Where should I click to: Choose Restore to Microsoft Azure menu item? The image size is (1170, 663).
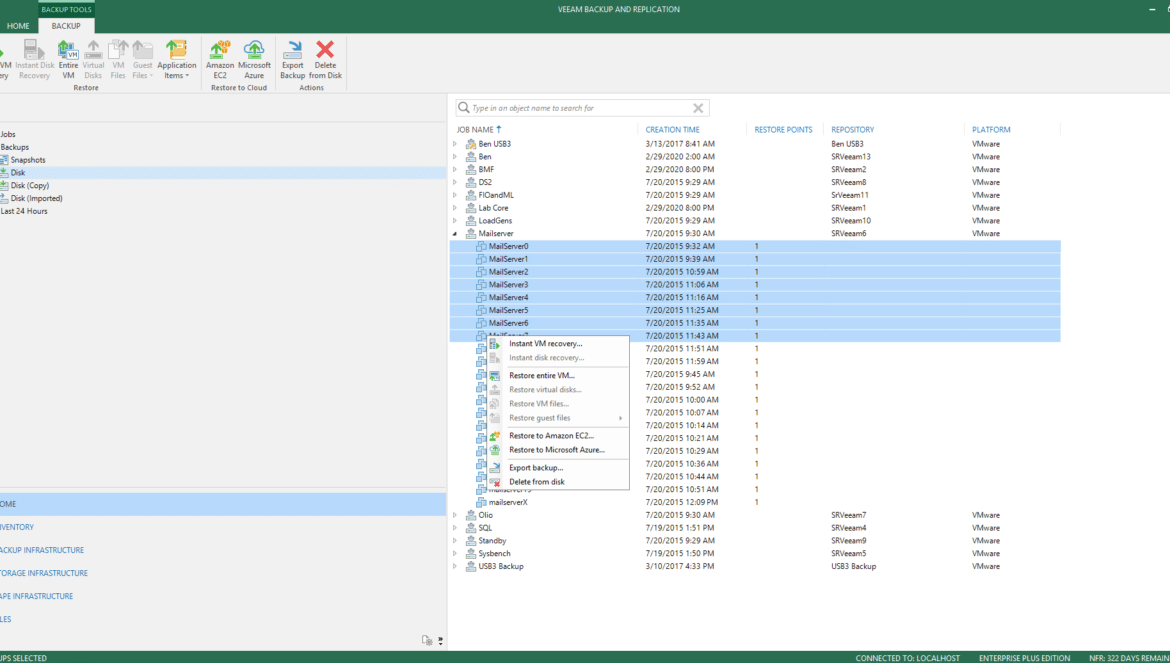click(x=557, y=450)
